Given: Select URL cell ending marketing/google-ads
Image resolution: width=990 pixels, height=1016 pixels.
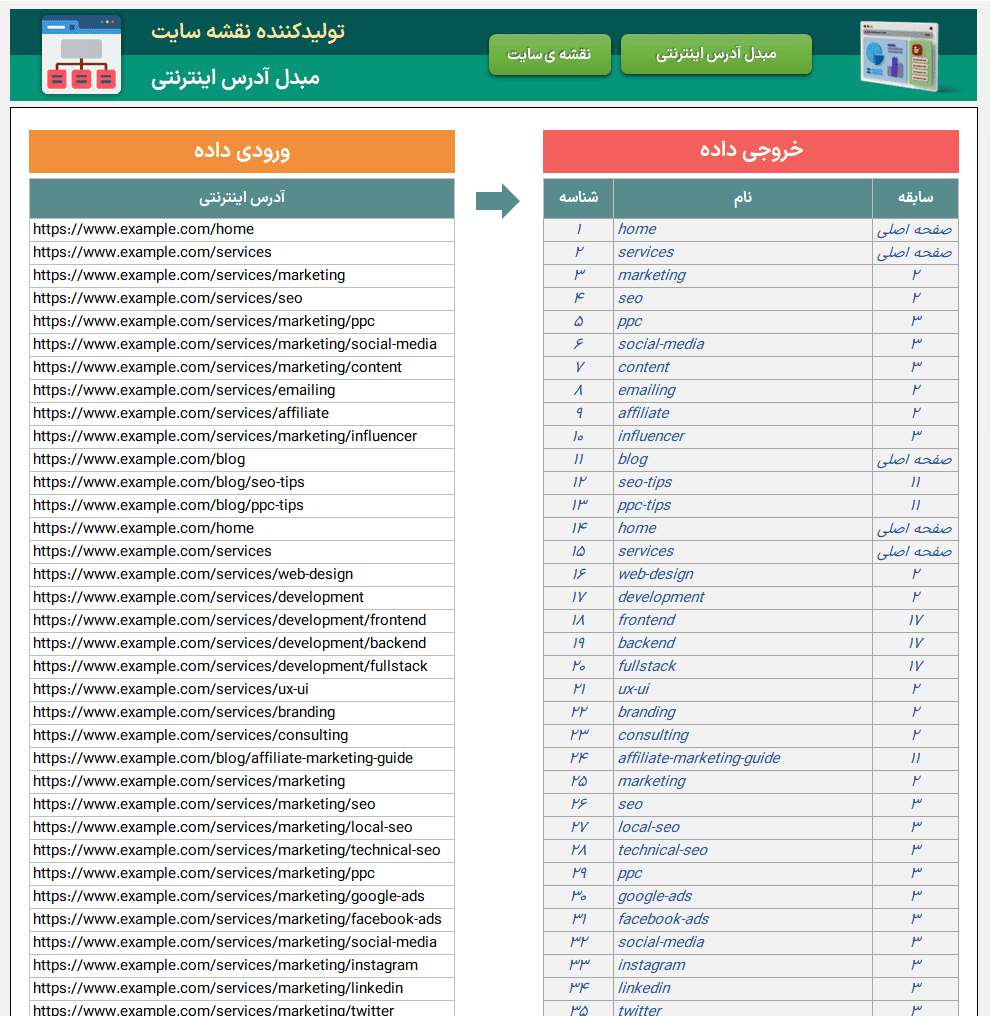Looking at the screenshot, I should [242, 897].
